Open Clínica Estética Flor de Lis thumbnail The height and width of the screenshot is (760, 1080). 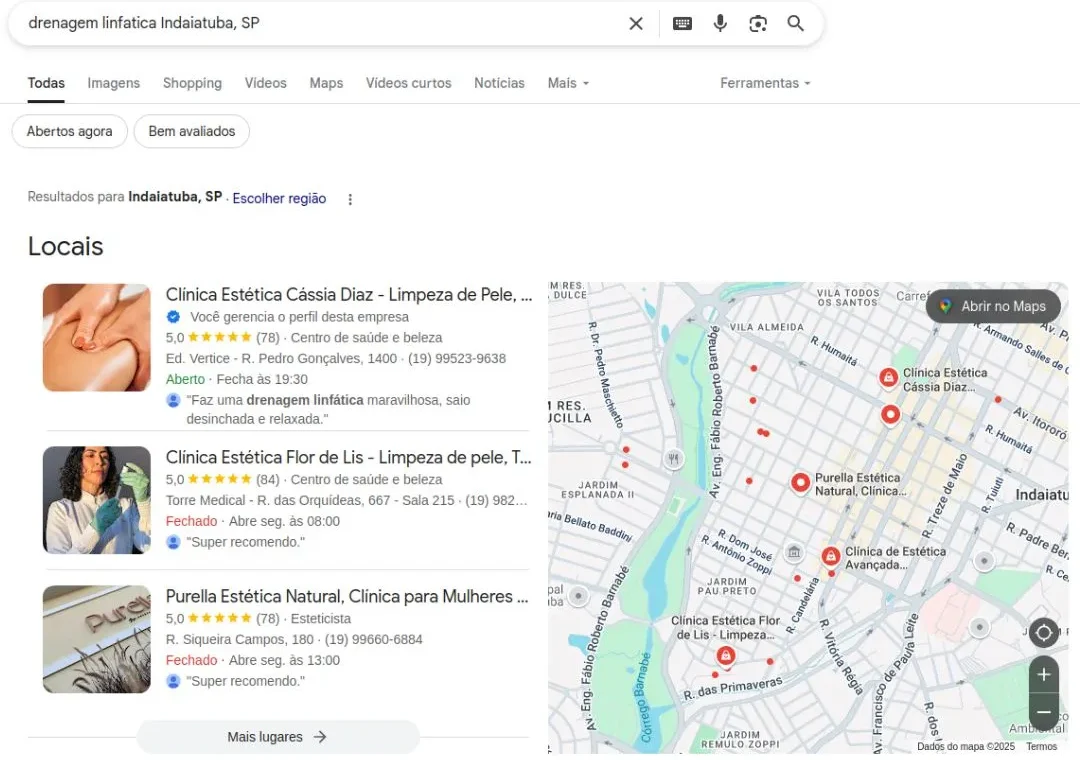(97, 500)
